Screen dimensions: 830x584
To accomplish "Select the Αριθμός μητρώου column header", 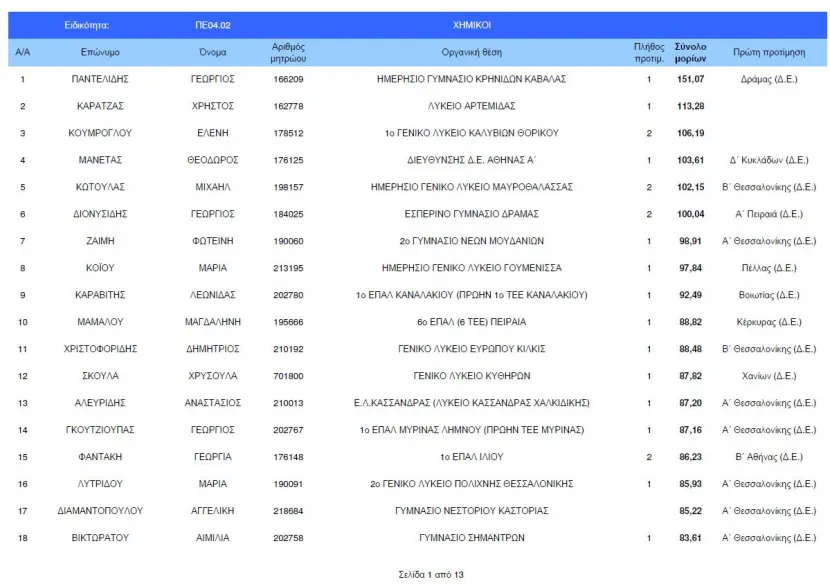I will (288, 52).
